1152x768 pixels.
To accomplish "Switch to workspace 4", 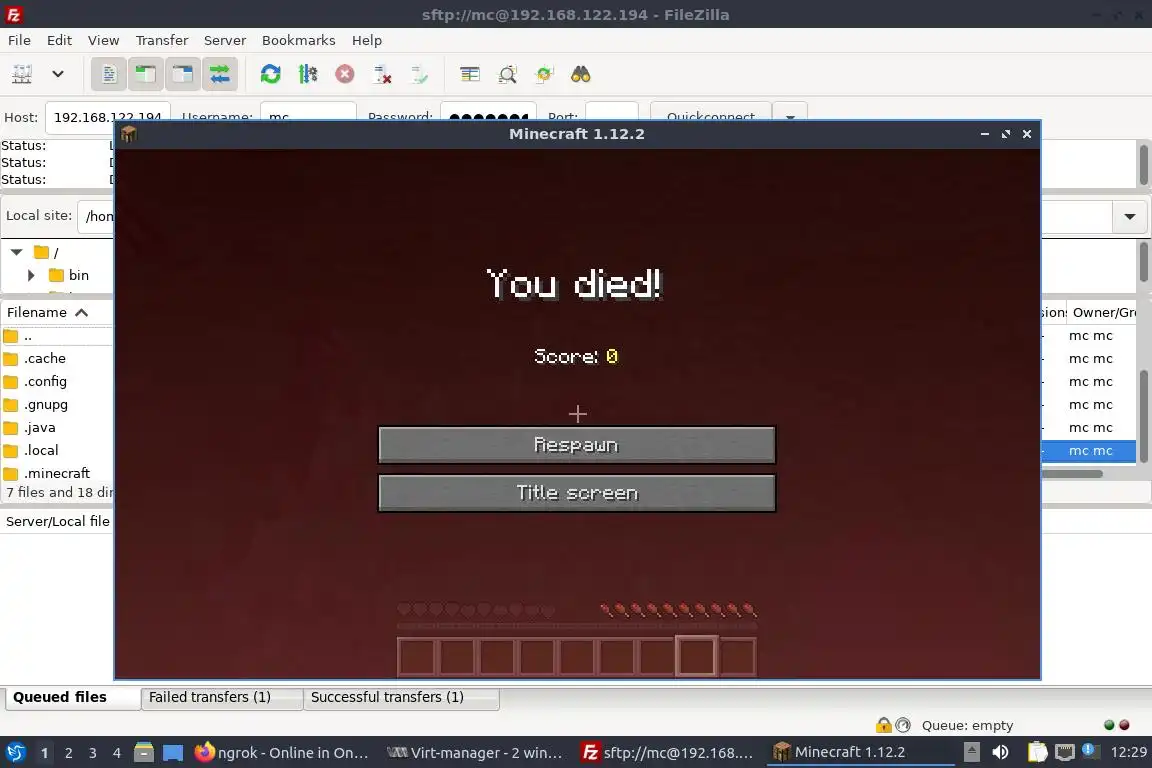I will pyautogui.click(x=117, y=753).
